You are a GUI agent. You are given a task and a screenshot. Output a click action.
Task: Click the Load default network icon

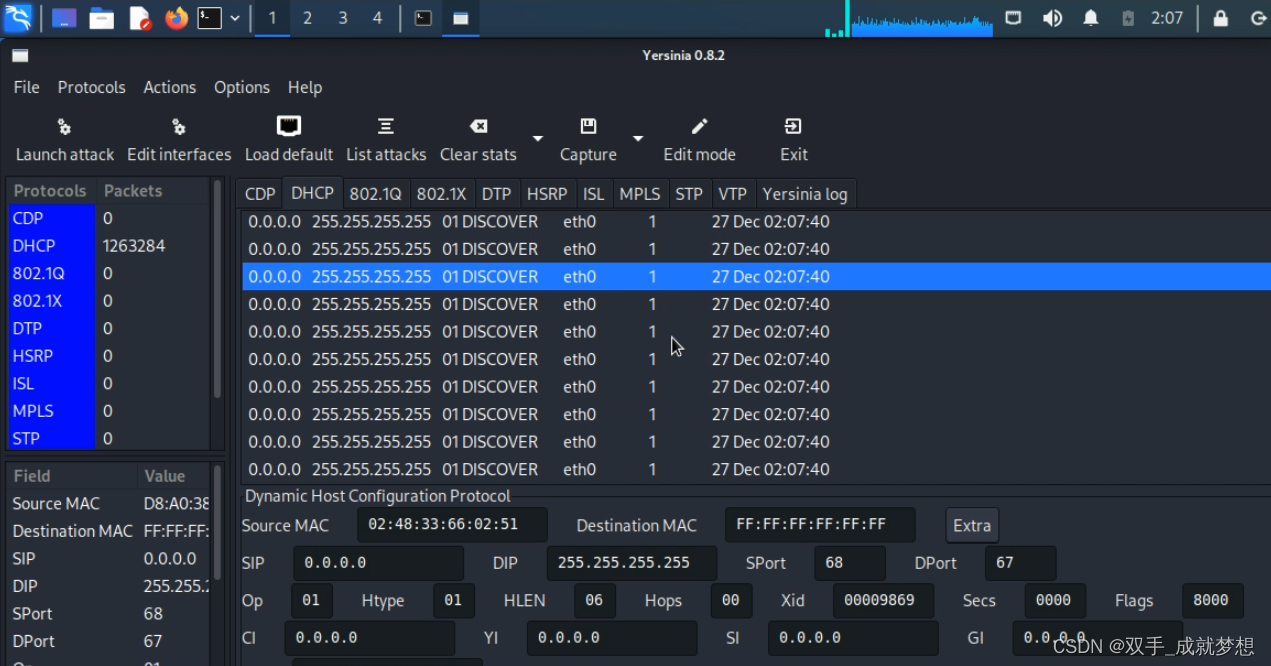(x=289, y=126)
